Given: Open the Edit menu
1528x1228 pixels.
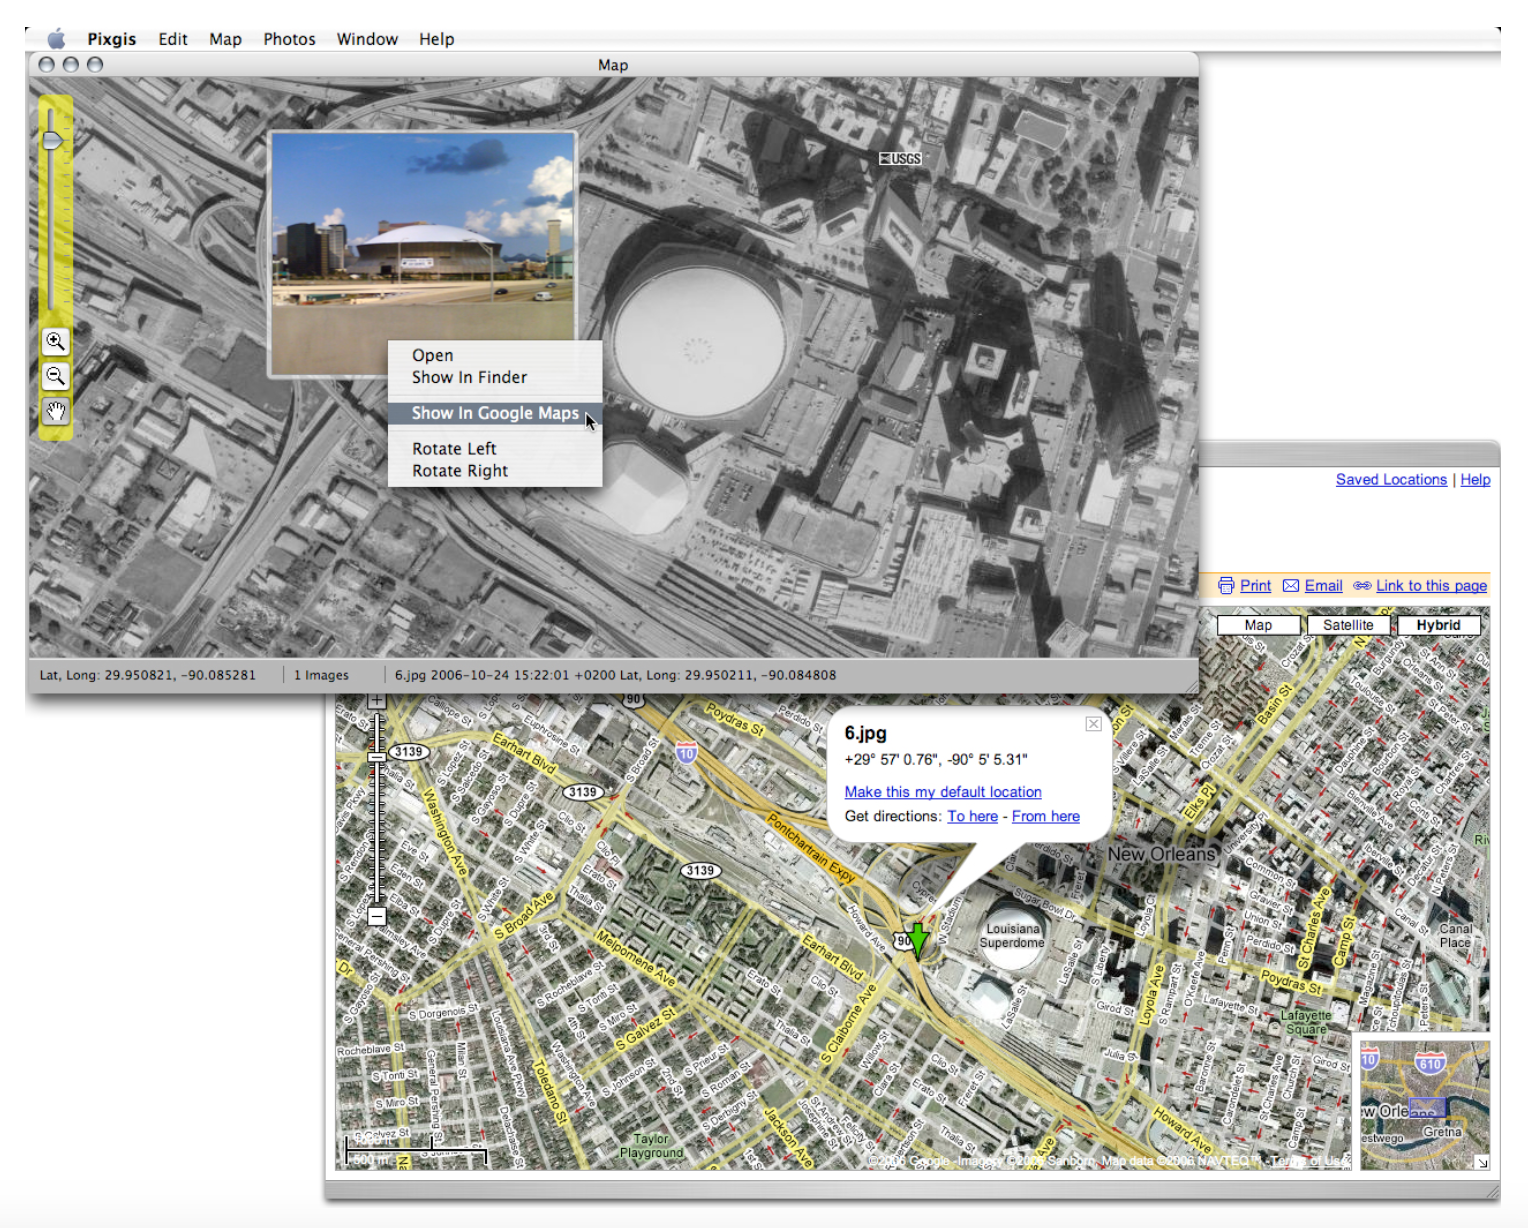Looking at the screenshot, I should tap(173, 39).
